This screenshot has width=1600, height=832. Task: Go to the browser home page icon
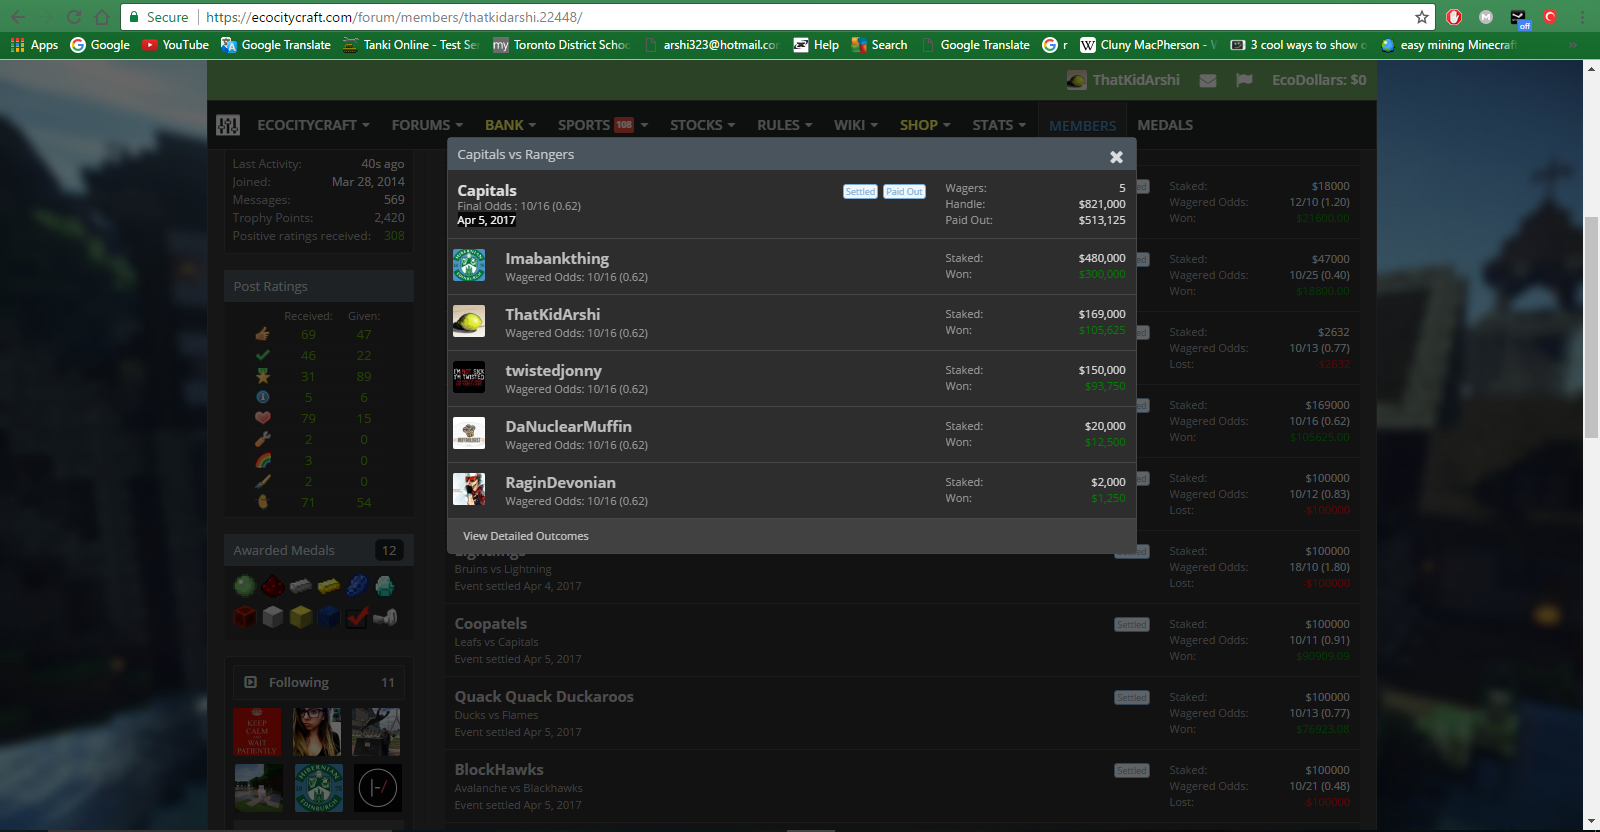point(102,17)
